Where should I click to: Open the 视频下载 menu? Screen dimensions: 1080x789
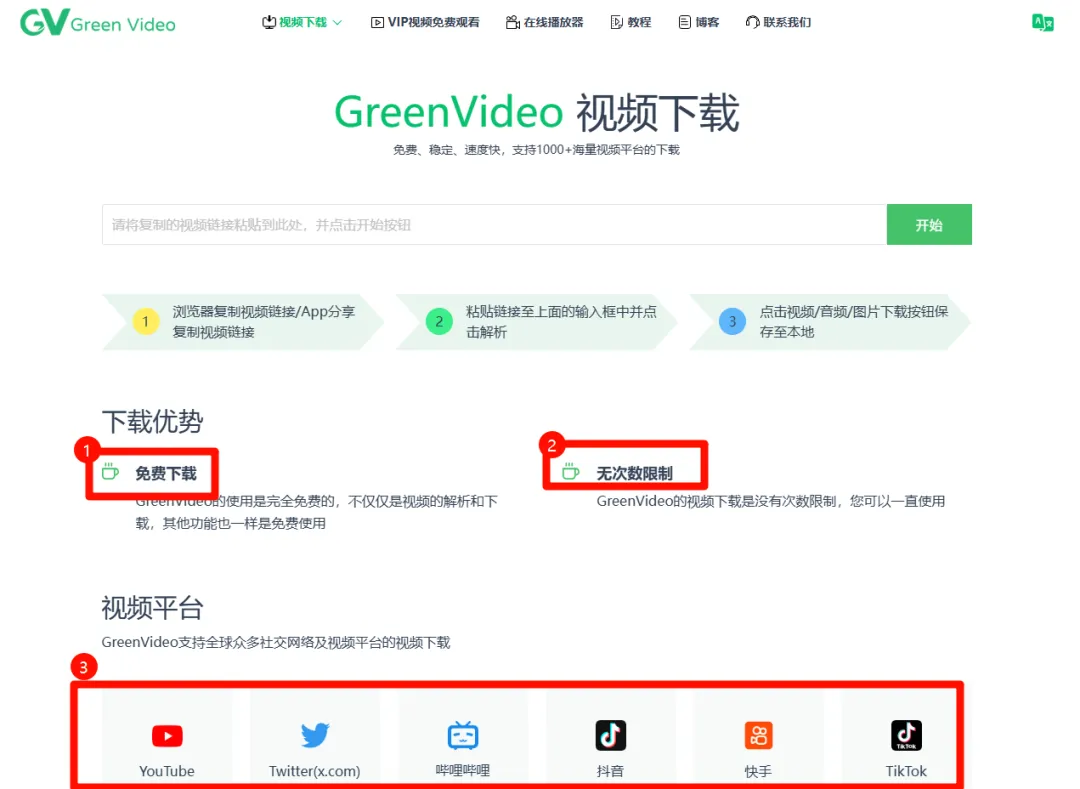point(302,23)
